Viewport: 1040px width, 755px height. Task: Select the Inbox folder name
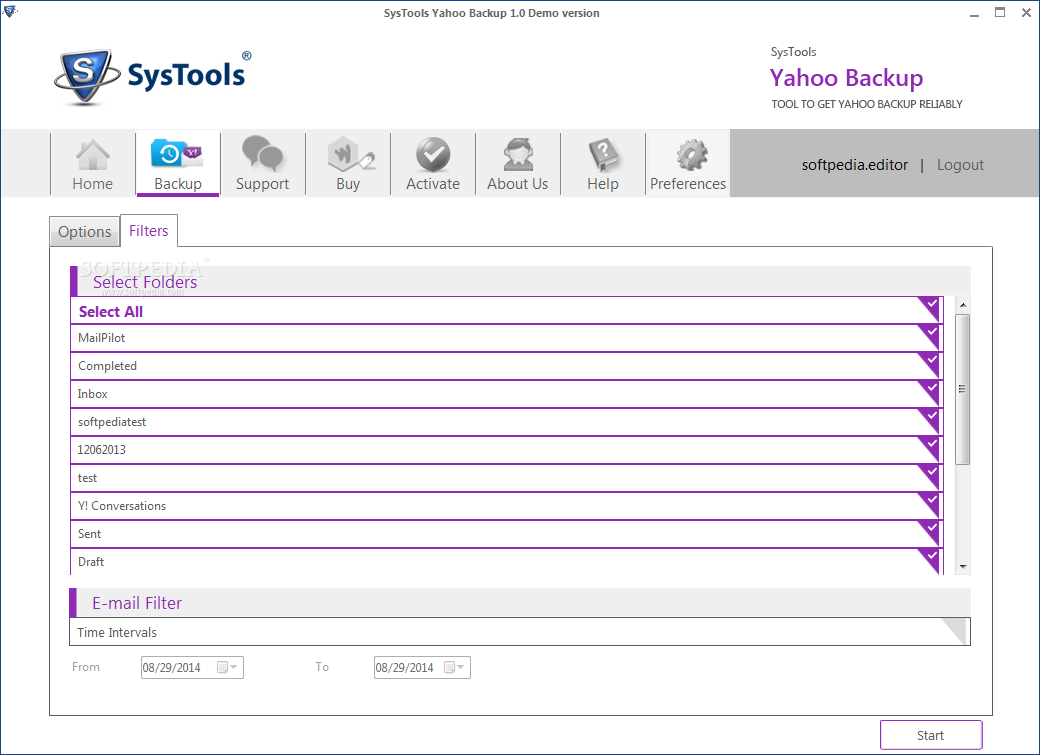click(92, 394)
